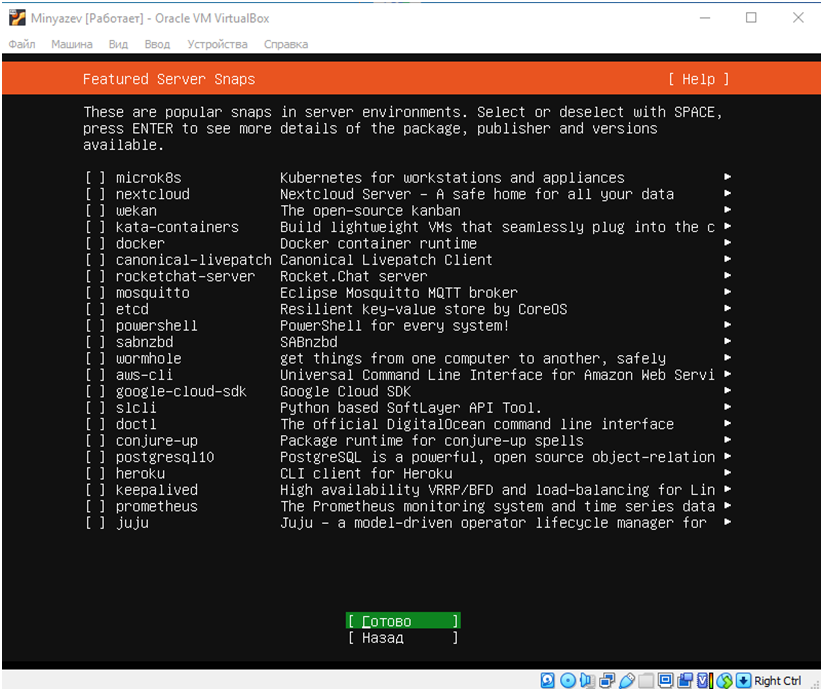Image resolution: width=823 pixels, height=691 pixels.
Task: Open the keepalived row details arrow
Action: point(727,489)
